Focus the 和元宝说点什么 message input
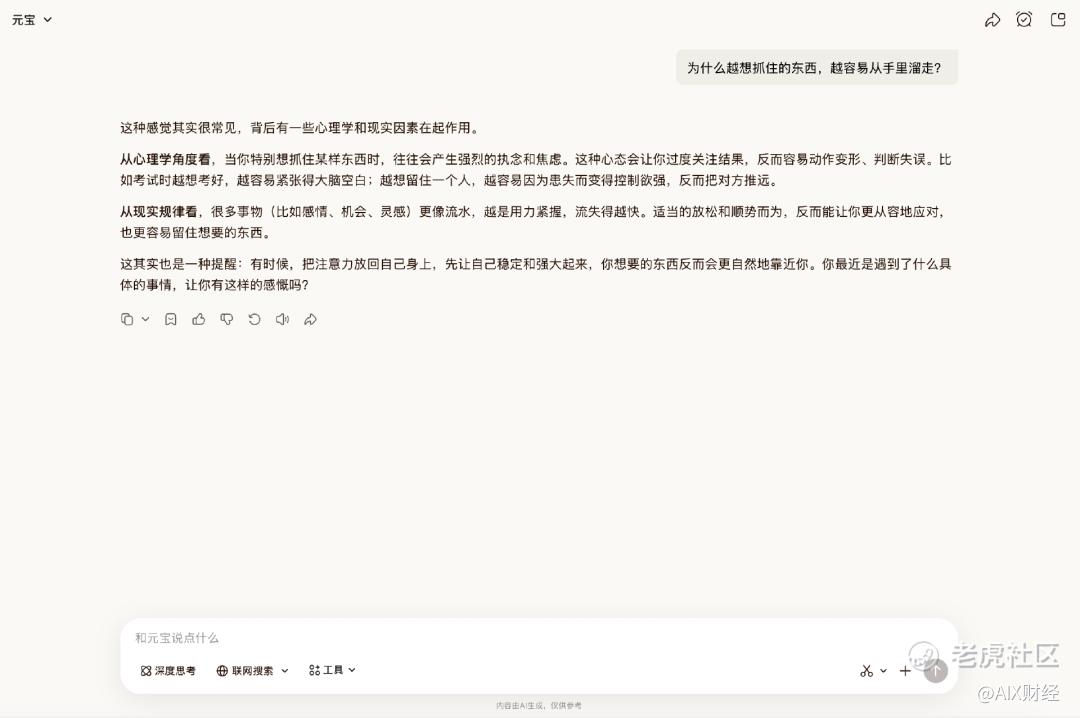 [539, 638]
